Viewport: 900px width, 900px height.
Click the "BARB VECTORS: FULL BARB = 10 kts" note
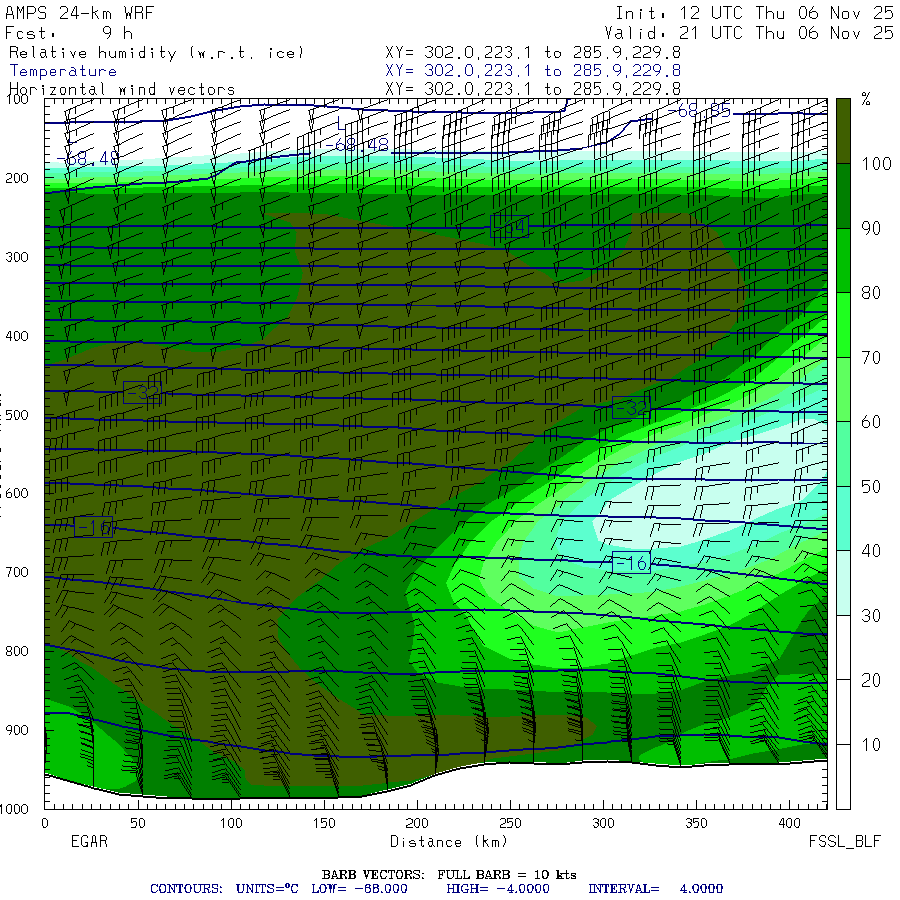tap(449, 875)
